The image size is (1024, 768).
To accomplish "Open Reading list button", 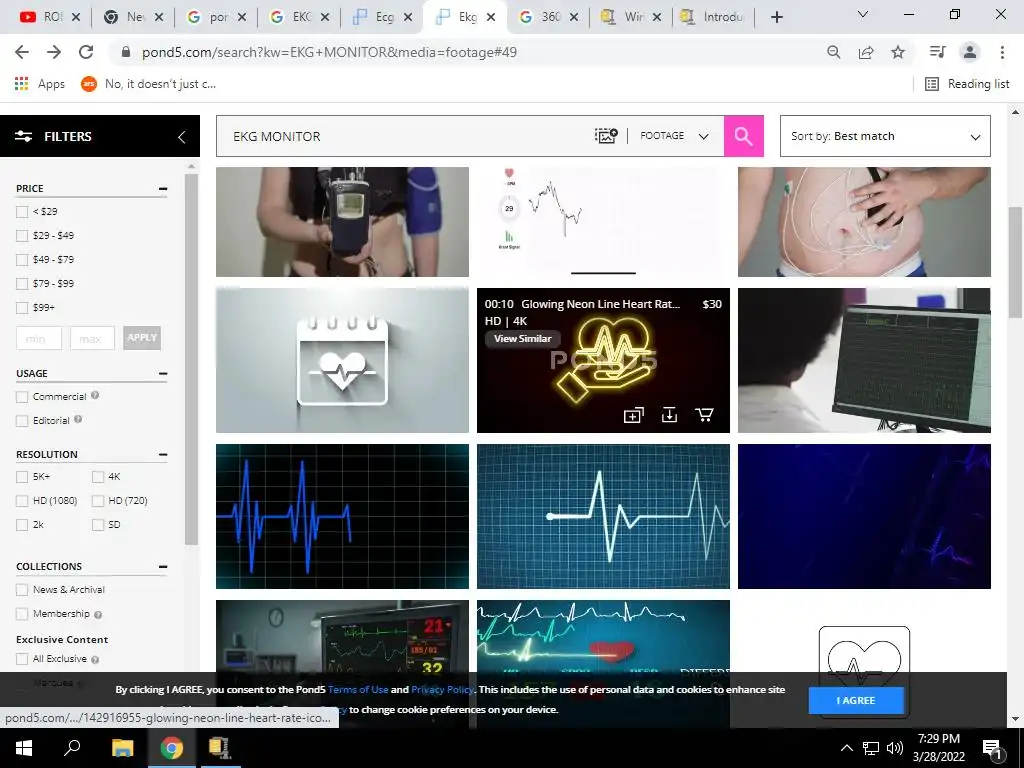I will pyautogui.click(x=968, y=84).
